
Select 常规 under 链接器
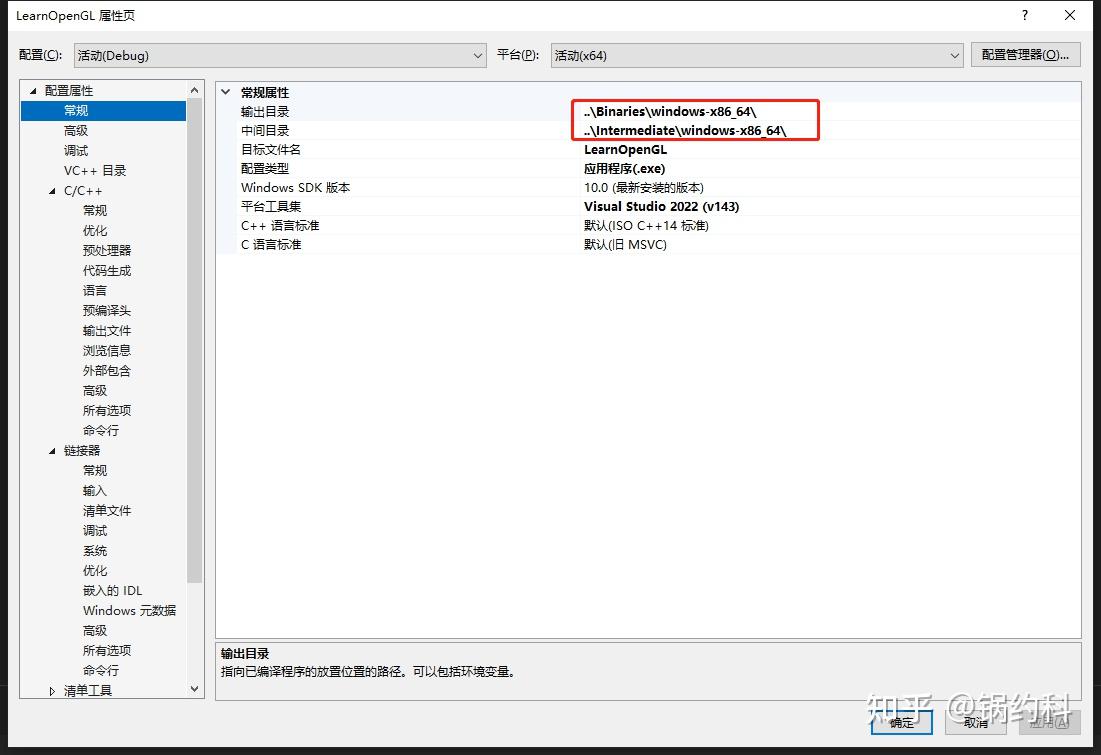click(95, 471)
